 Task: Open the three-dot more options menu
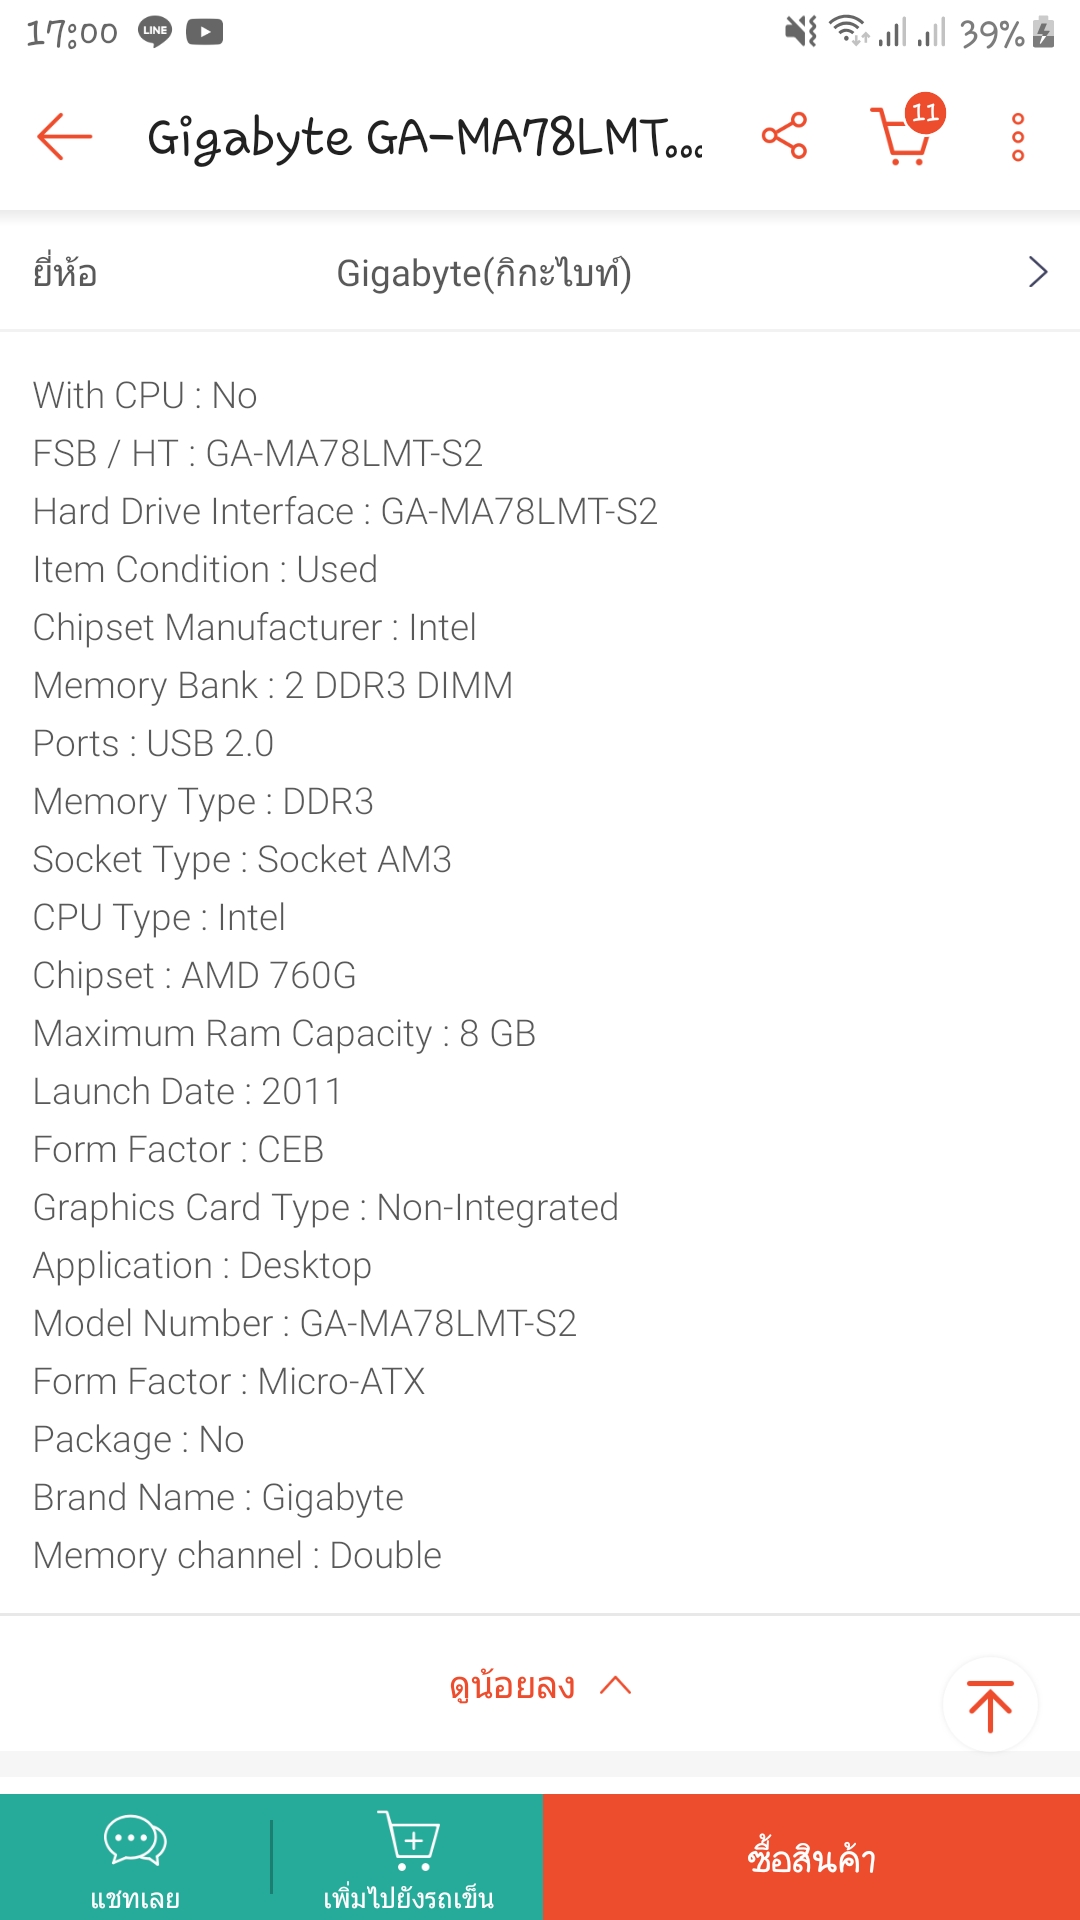(1018, 137)
